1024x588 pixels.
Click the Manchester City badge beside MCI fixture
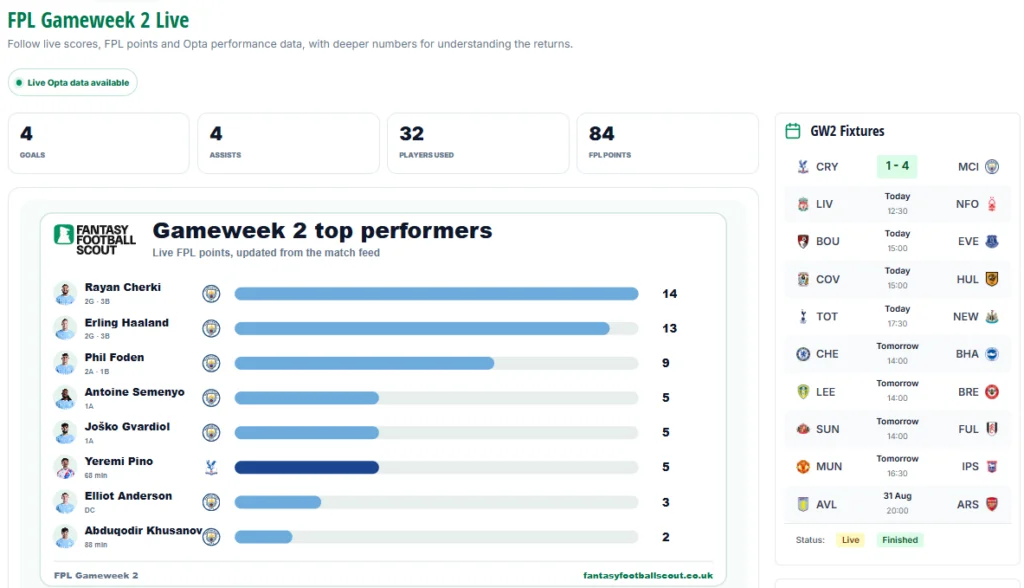992,167
